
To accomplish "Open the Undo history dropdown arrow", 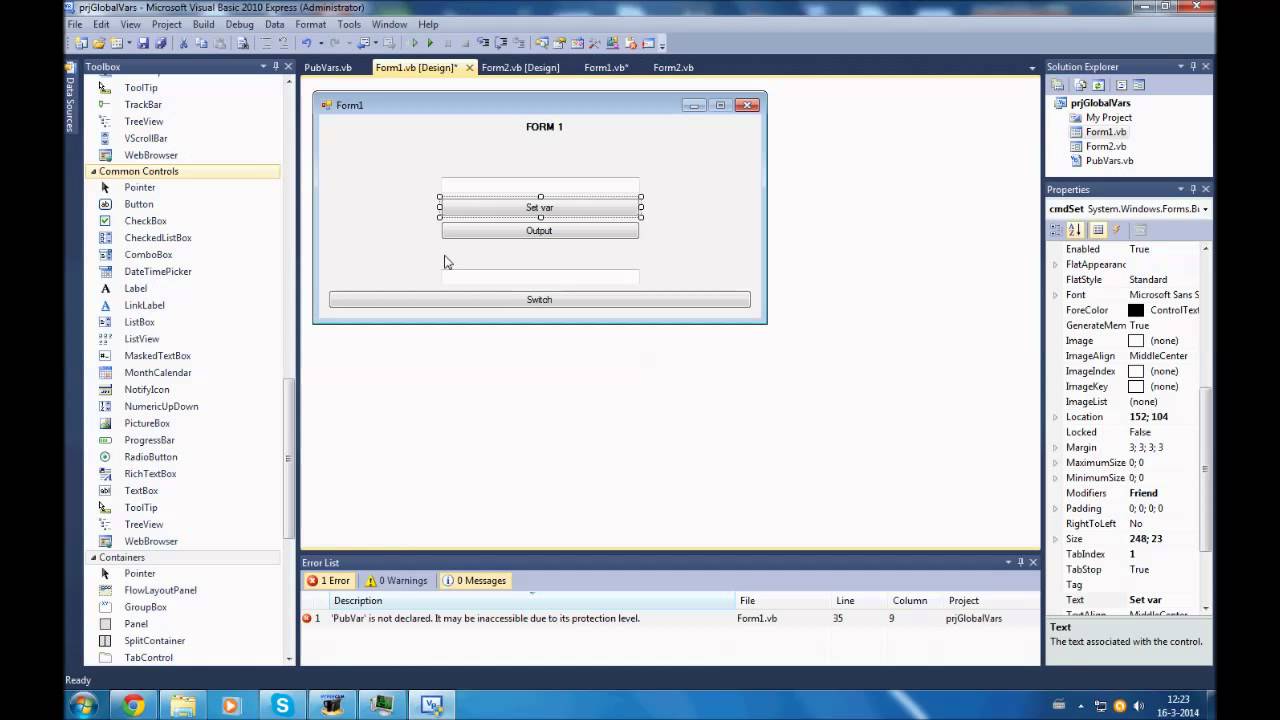I will click(321, 43).
